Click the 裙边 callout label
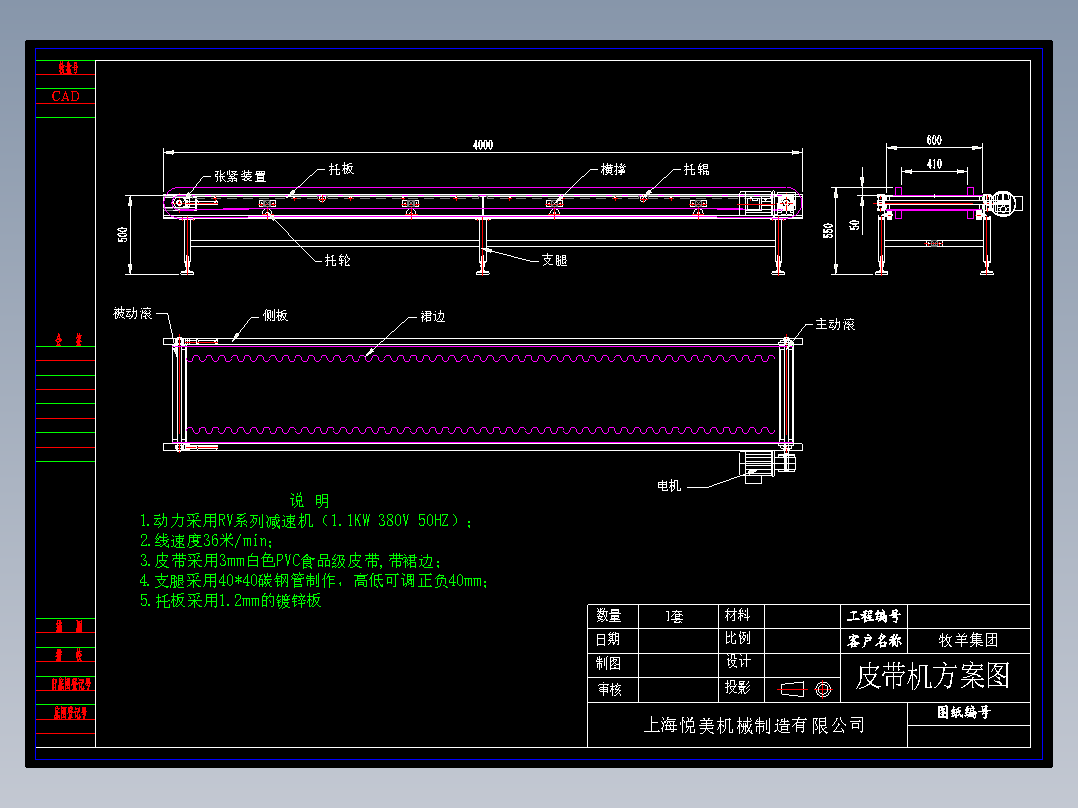 coord(432,316)
